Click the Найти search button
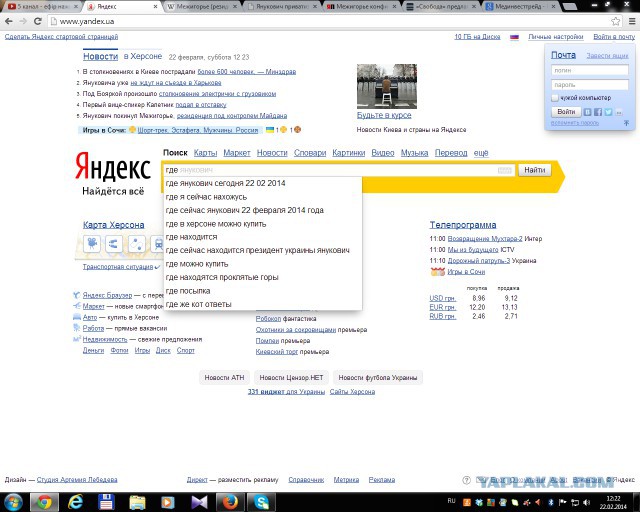The width and height of the screenshot is (640, 512). click(534, 170)
